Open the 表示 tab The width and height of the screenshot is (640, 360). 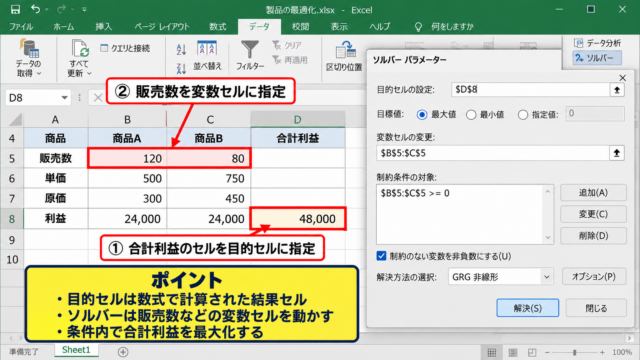tap(339, 27)
